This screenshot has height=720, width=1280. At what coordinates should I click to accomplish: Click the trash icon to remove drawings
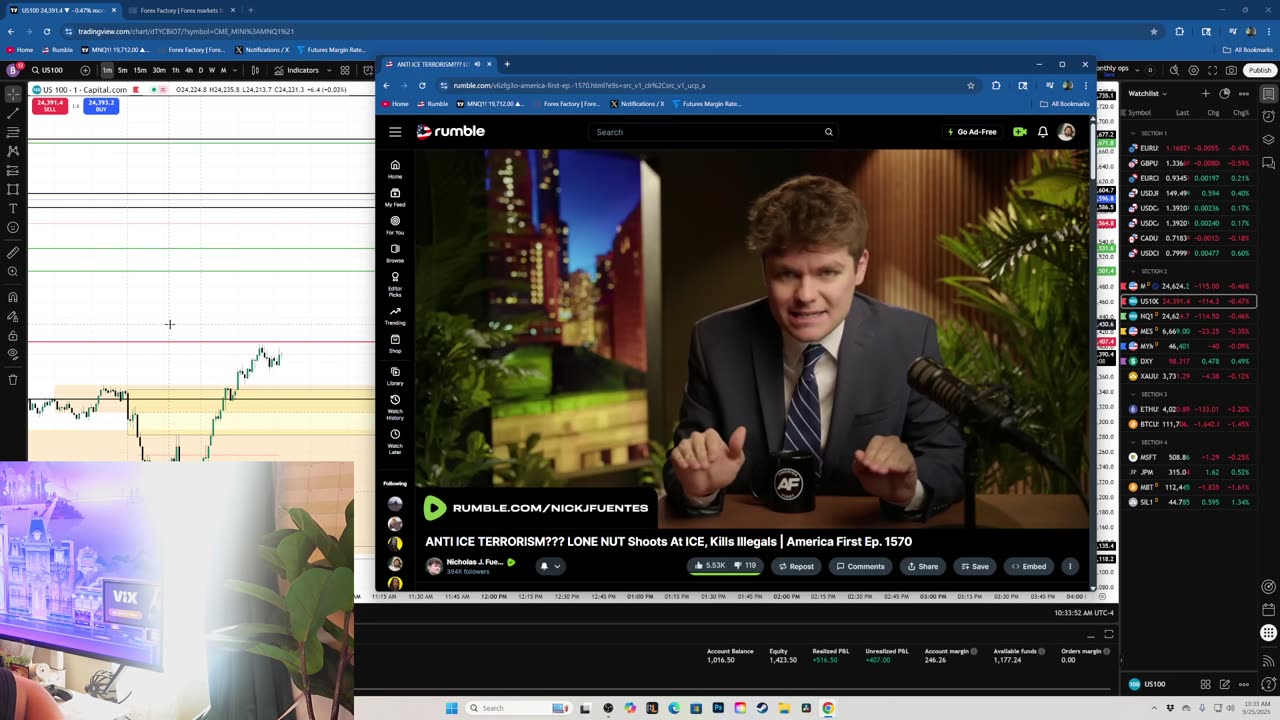13,380
